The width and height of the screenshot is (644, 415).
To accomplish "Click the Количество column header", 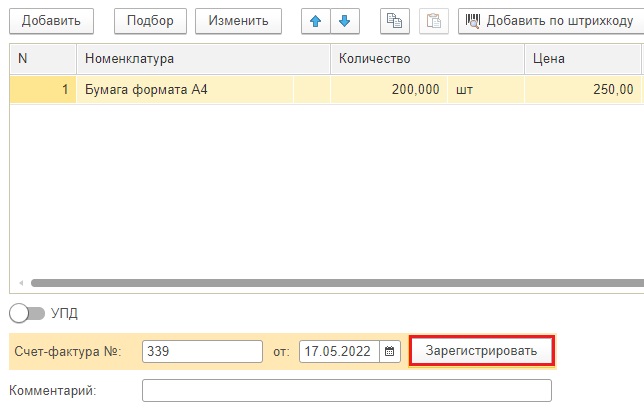I will (427, 59).
